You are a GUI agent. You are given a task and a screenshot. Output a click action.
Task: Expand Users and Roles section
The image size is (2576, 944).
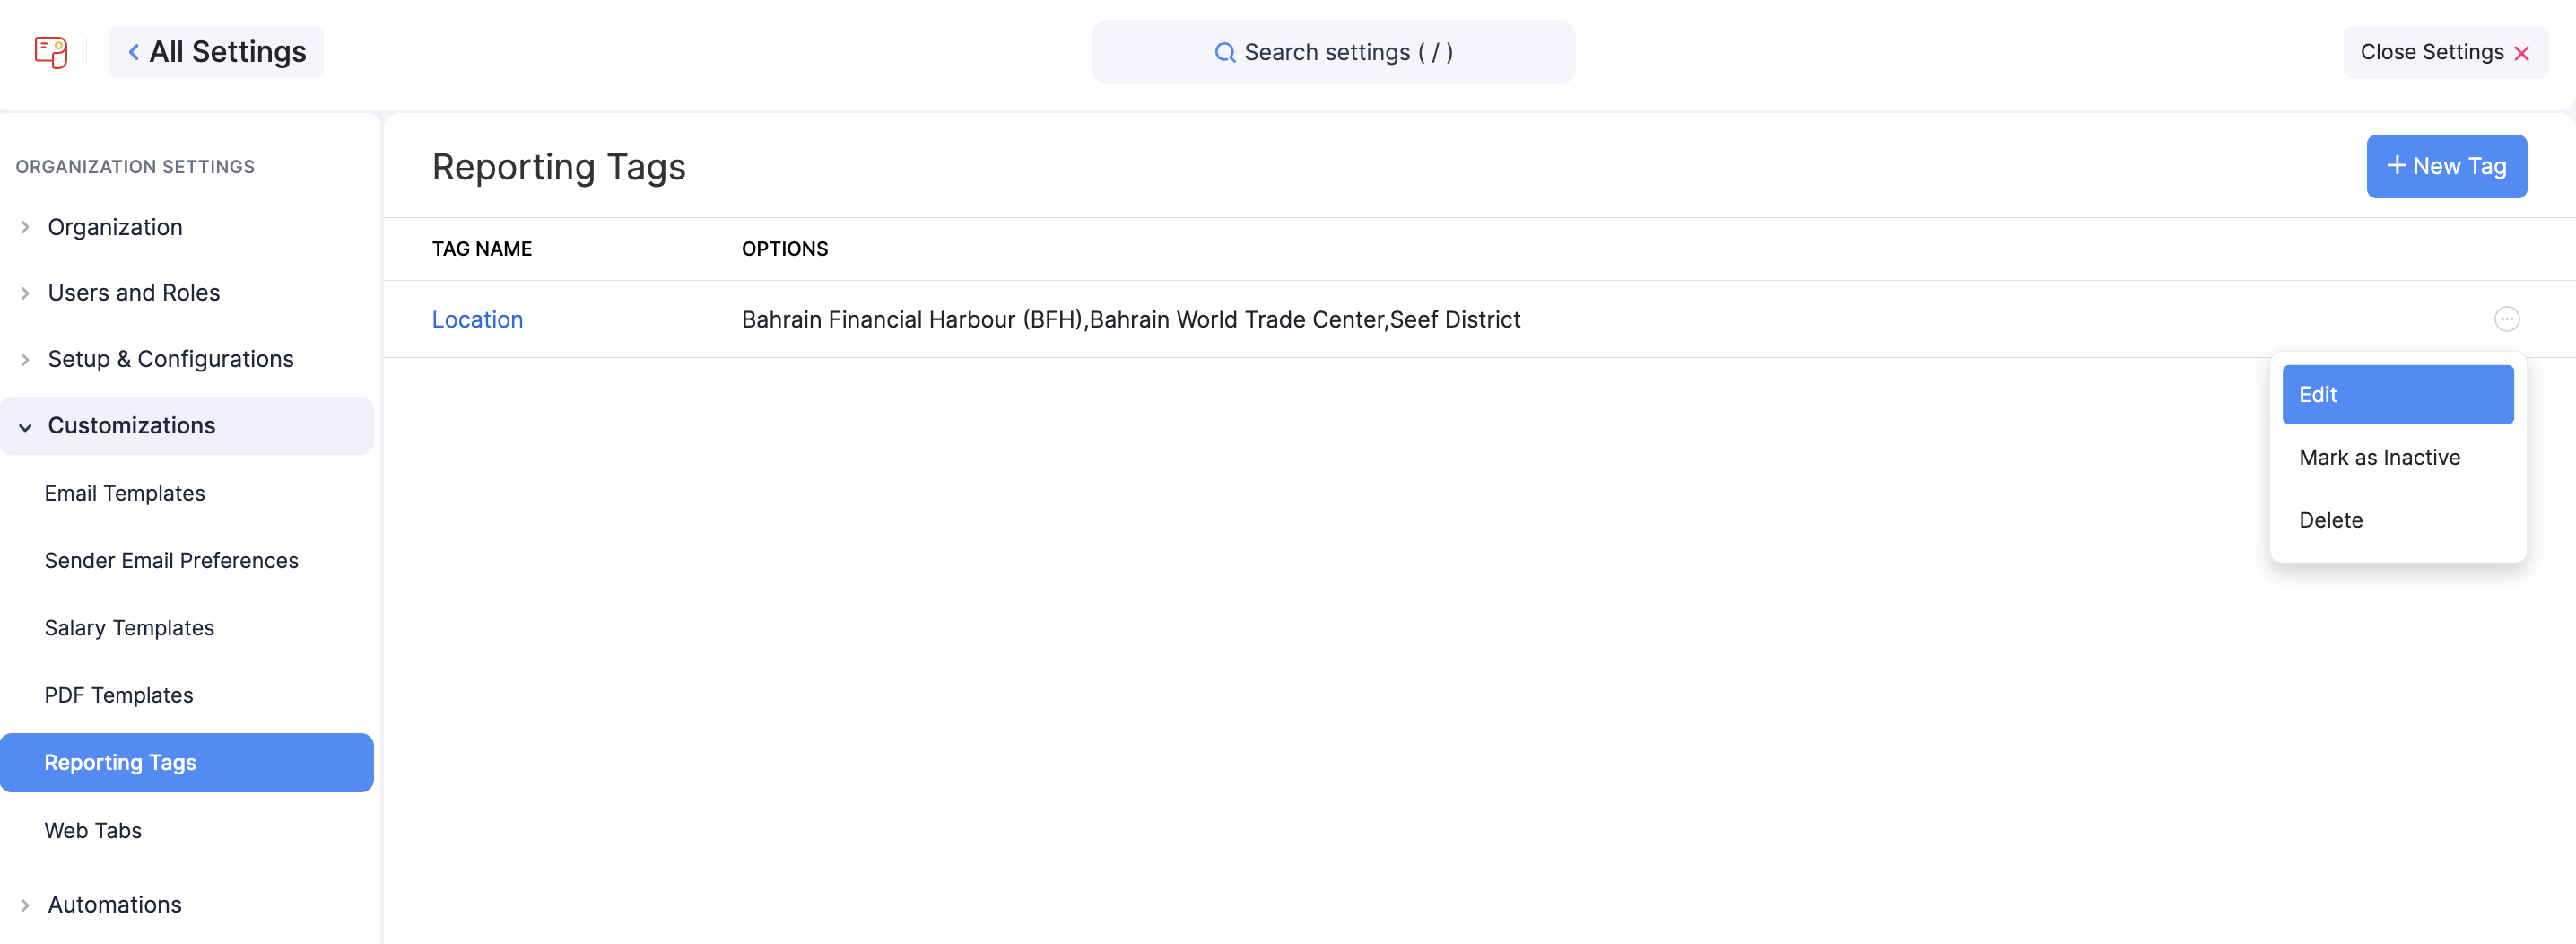(133, 293)
